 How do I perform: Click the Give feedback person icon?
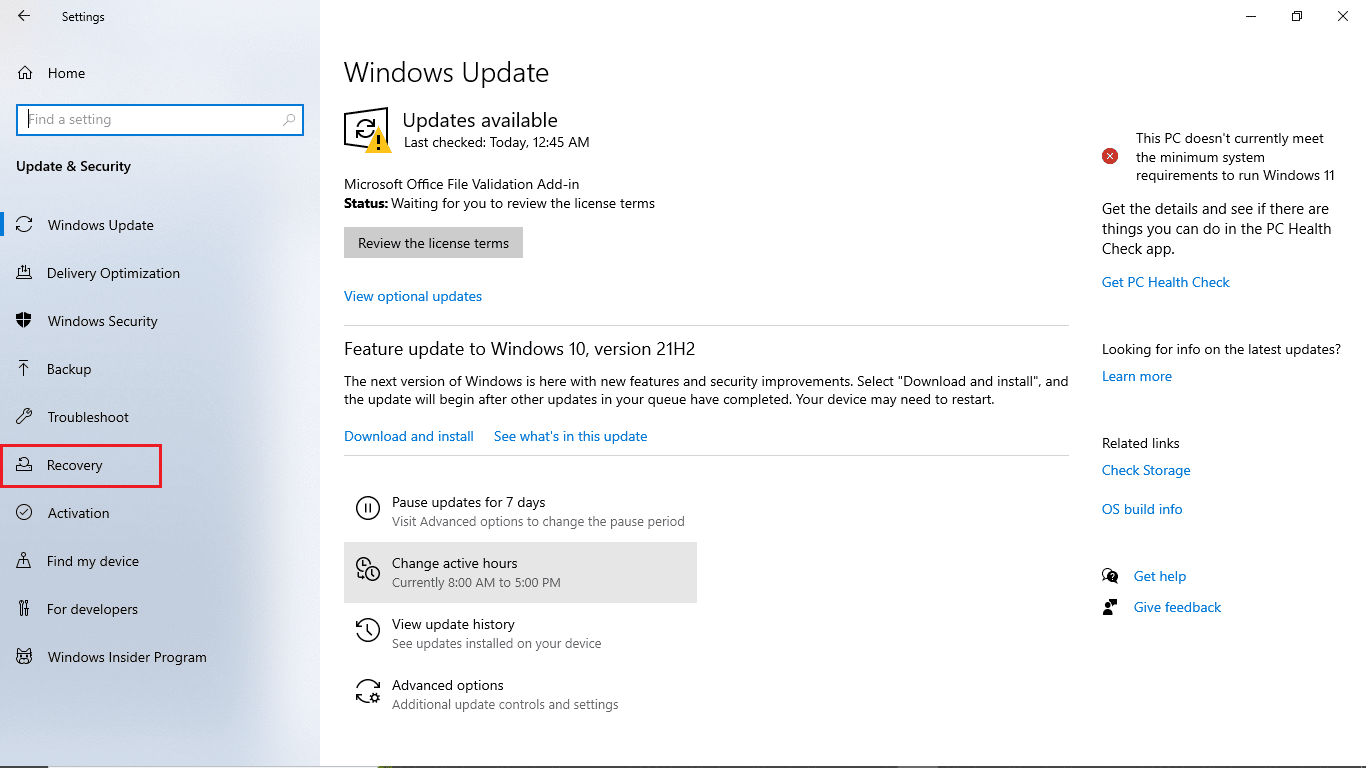click(1110, 607)
